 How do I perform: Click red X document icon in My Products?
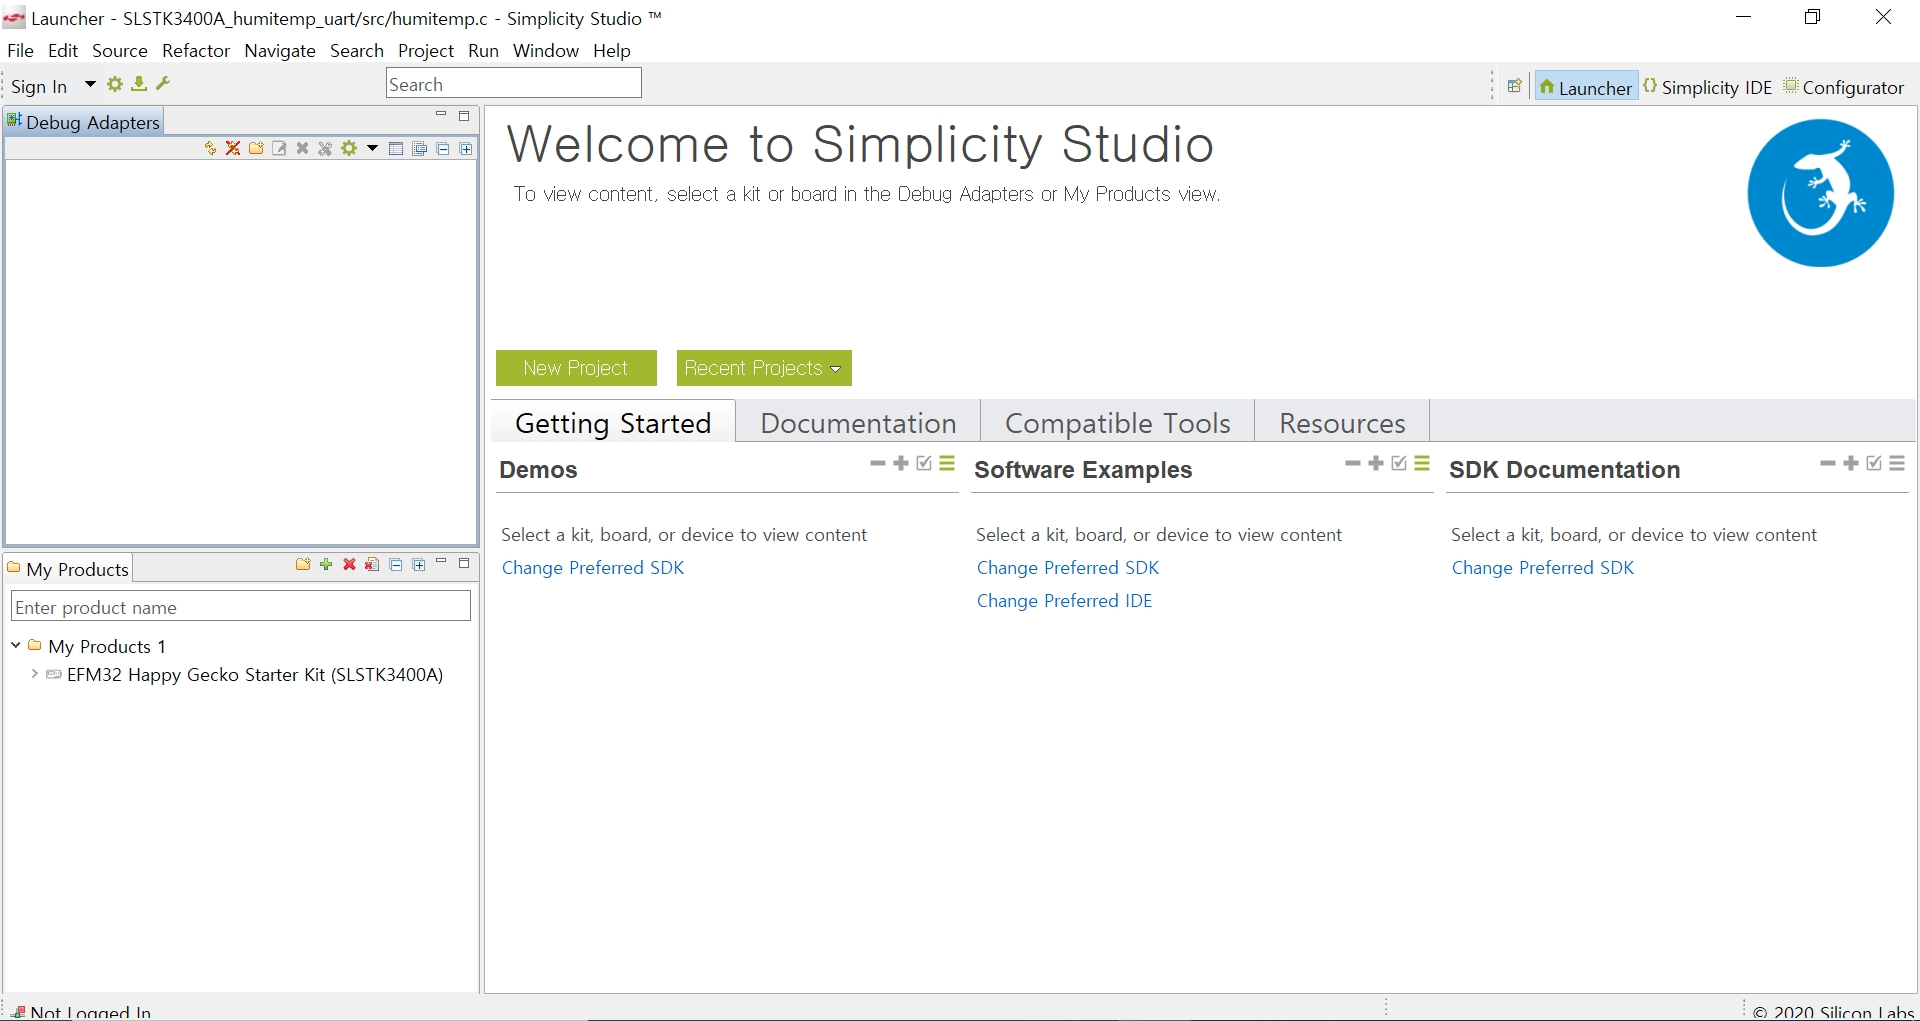tap(372, 564)
